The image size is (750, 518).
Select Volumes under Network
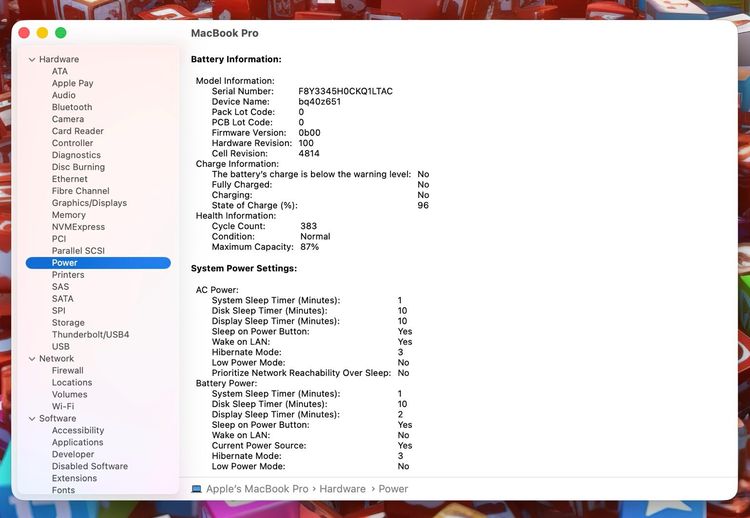[x=70, y=395]
